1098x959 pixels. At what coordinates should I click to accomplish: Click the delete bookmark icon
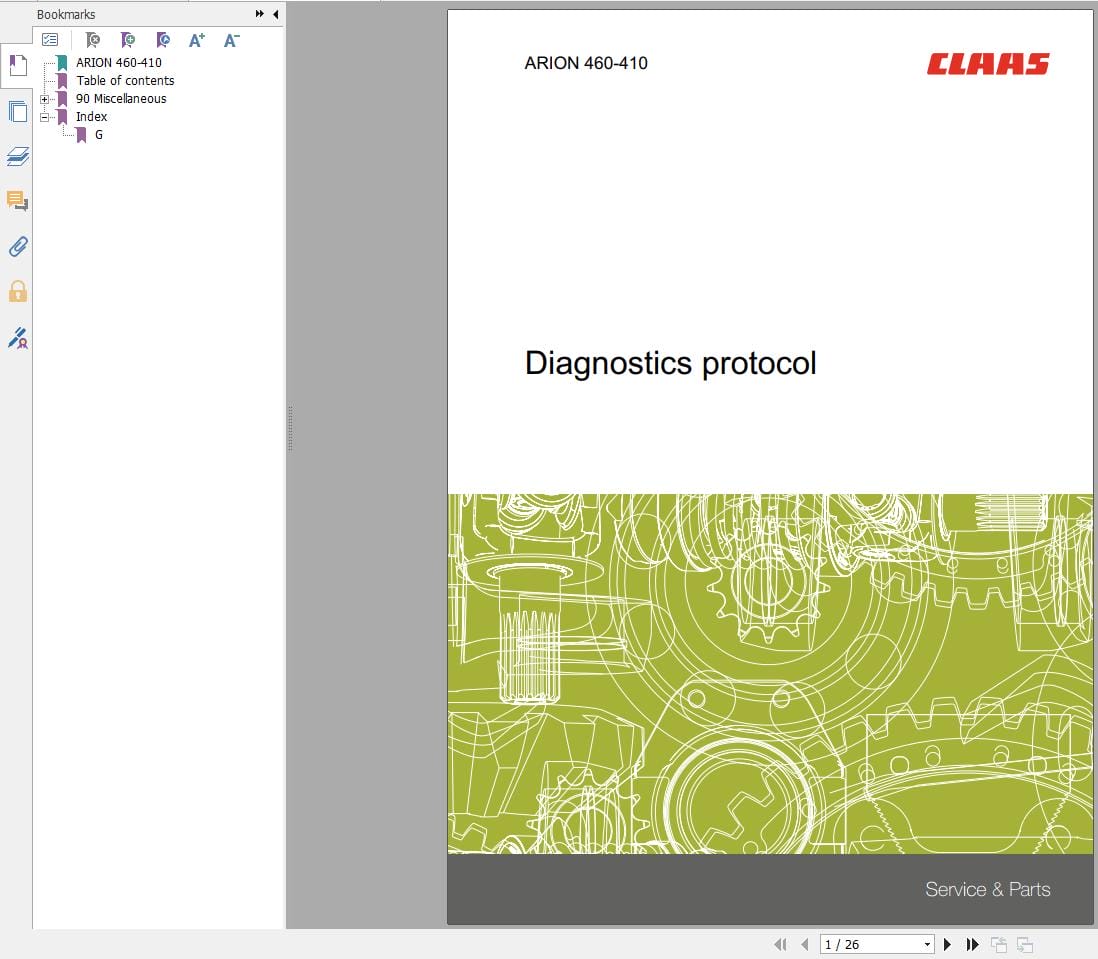[x=92, y=40]
